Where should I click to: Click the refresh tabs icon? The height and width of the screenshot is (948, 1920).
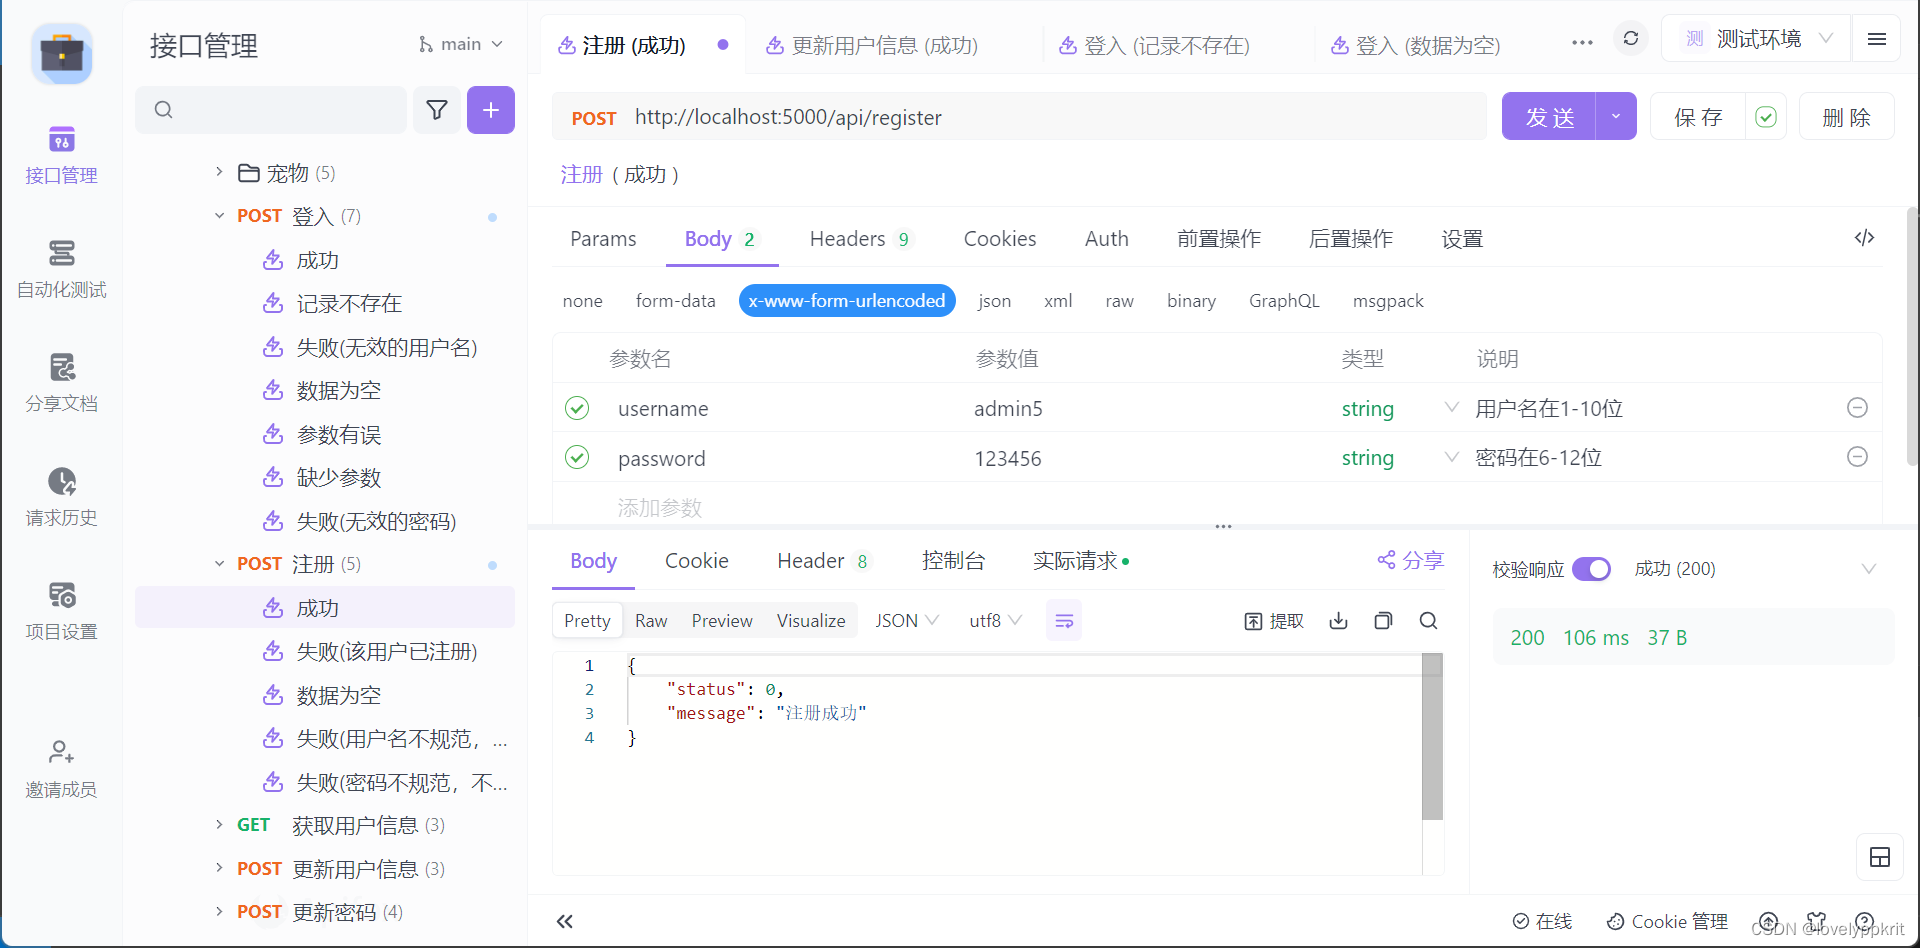1630,38
